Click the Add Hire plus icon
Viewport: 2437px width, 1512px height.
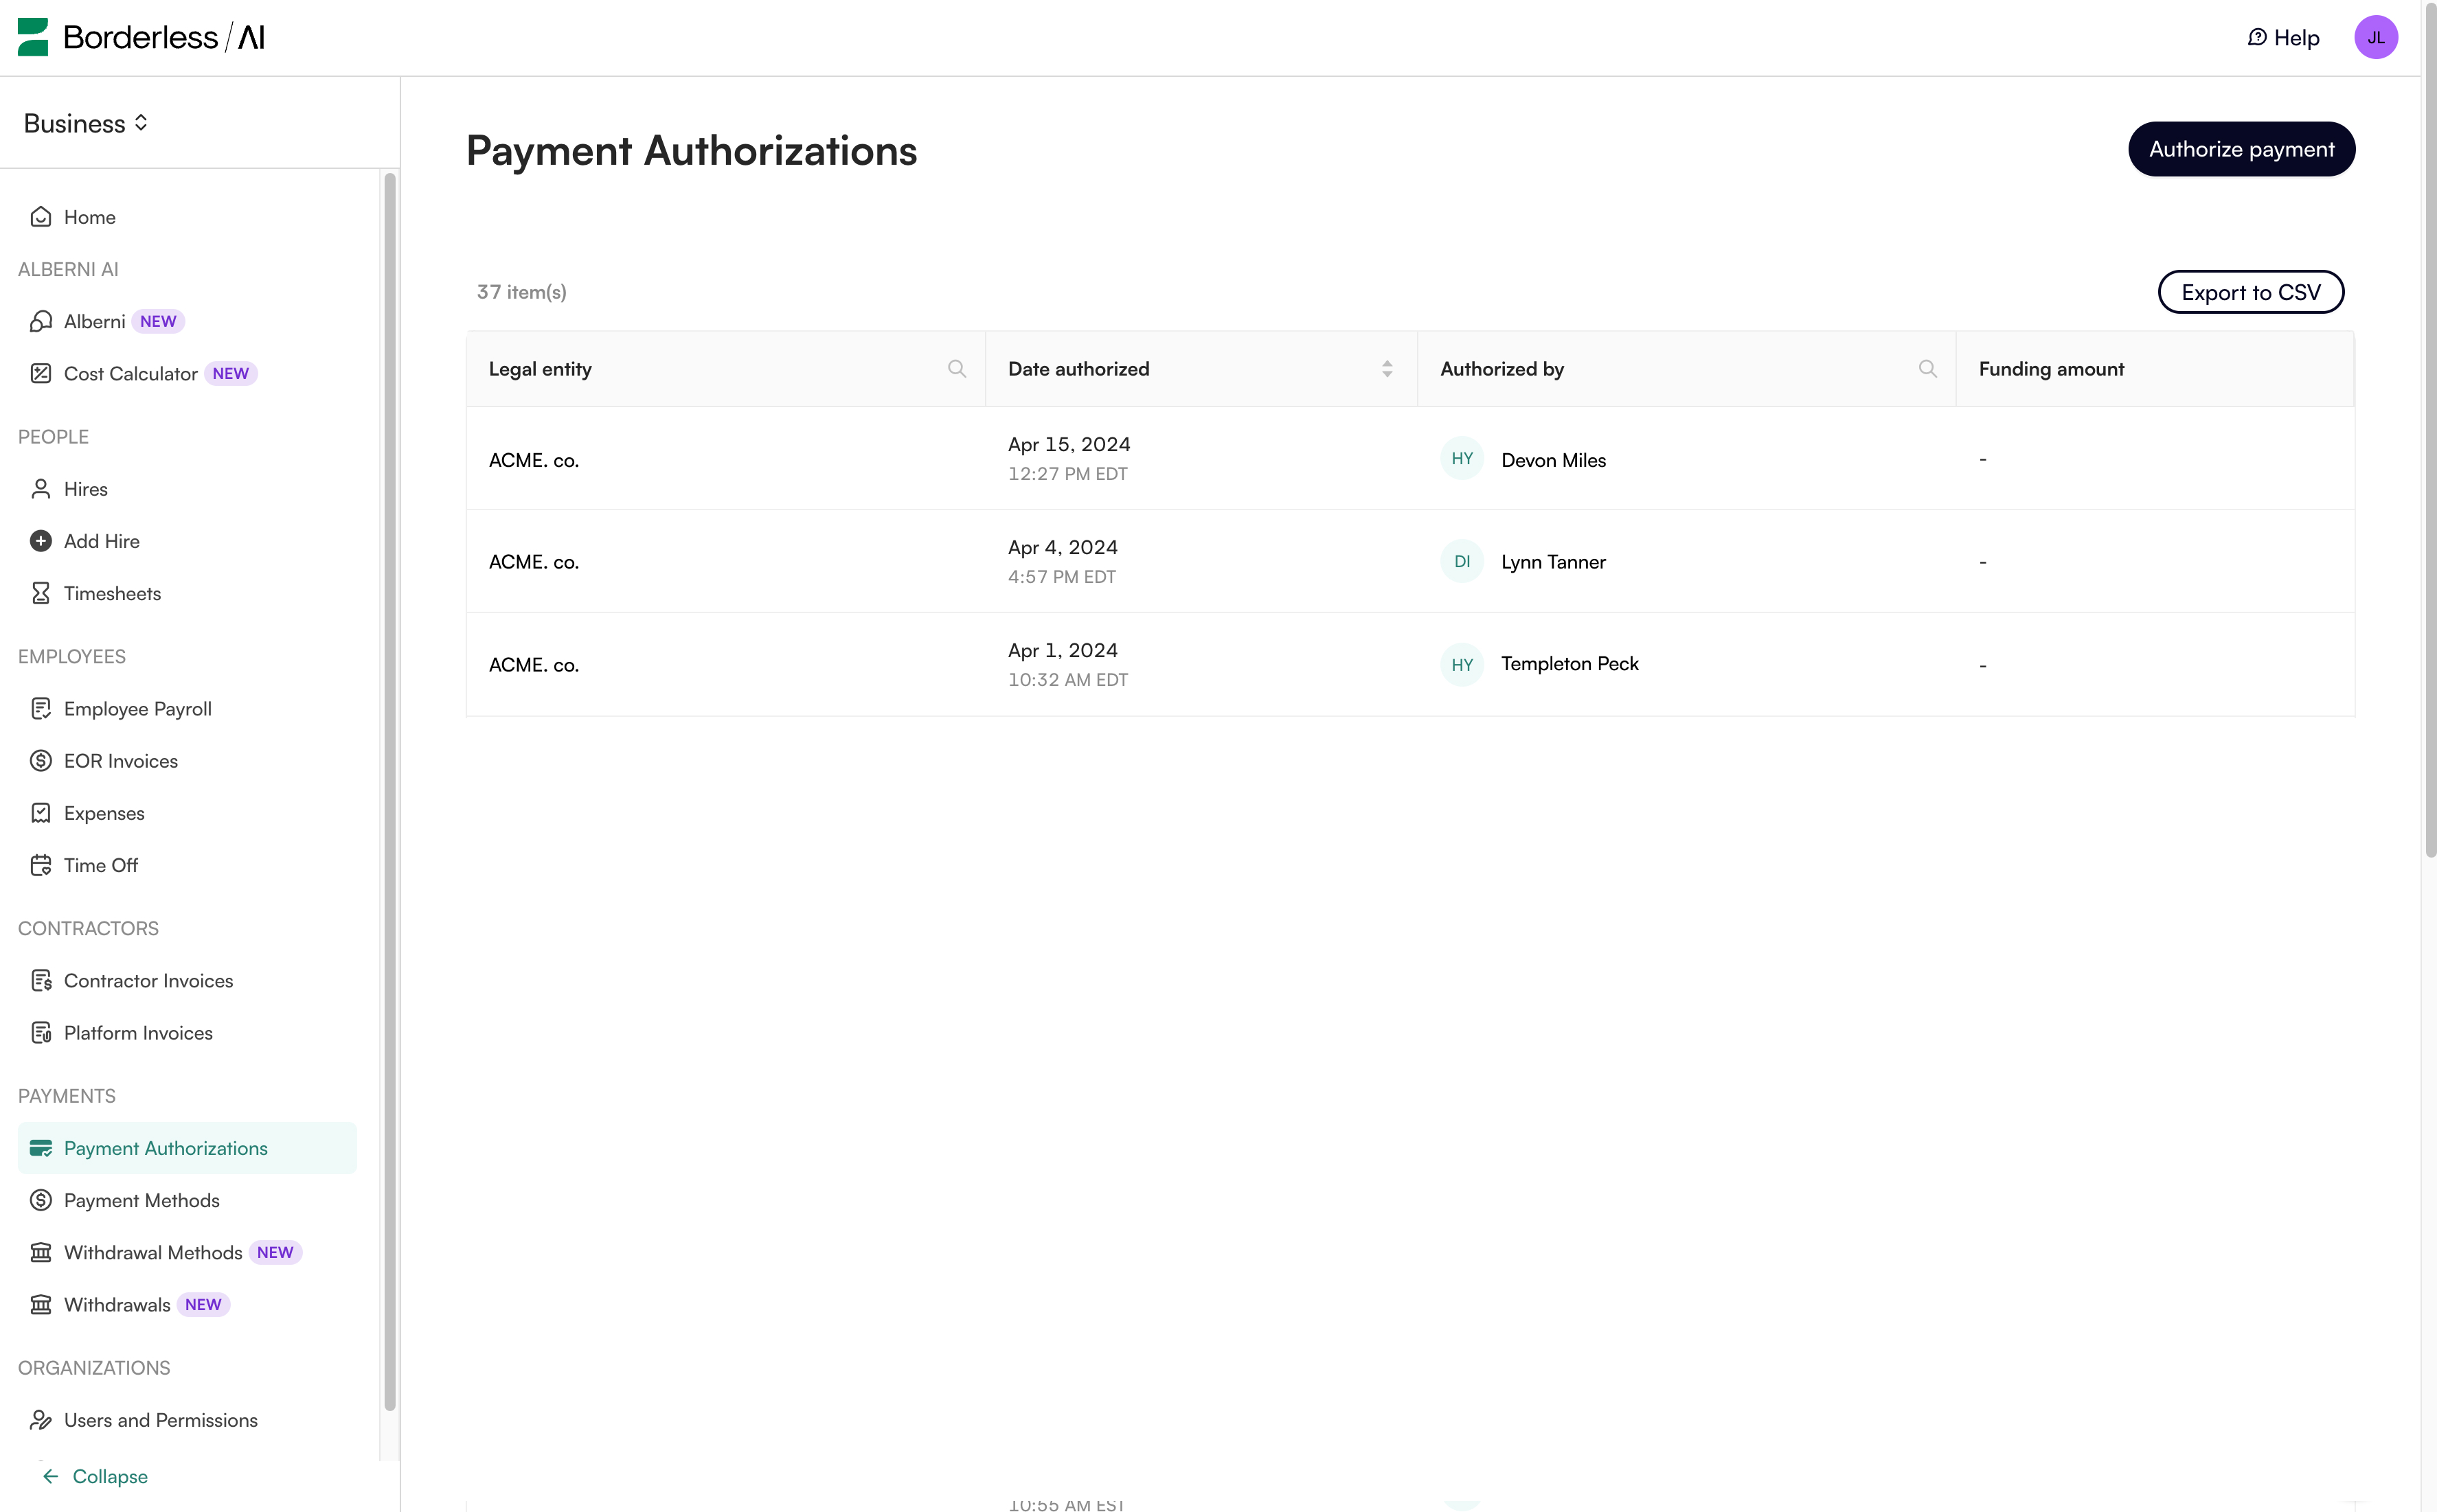pos(41,540)
